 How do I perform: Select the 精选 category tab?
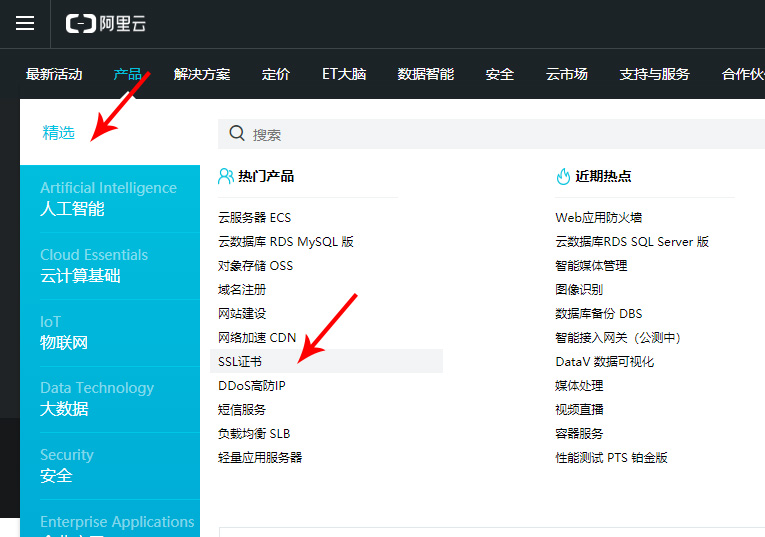tap(59, 132)
